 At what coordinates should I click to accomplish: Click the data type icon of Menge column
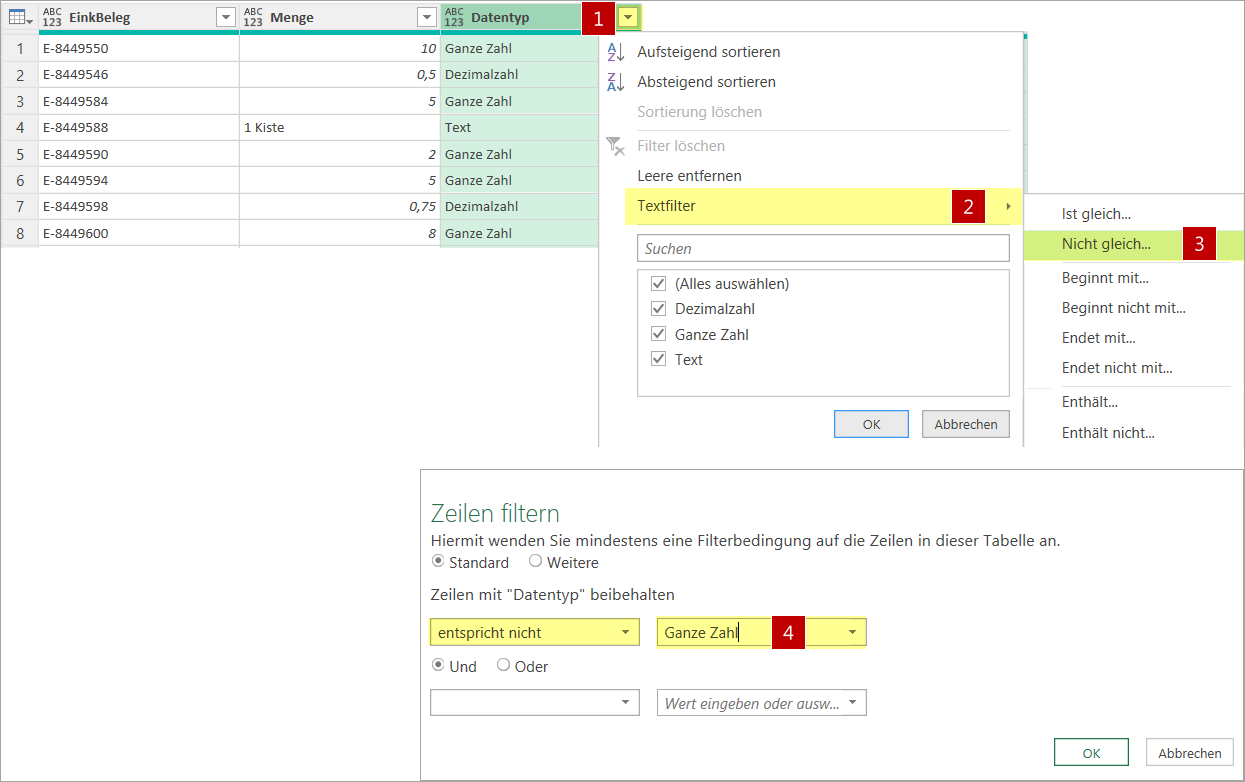(x=253, y=17)
